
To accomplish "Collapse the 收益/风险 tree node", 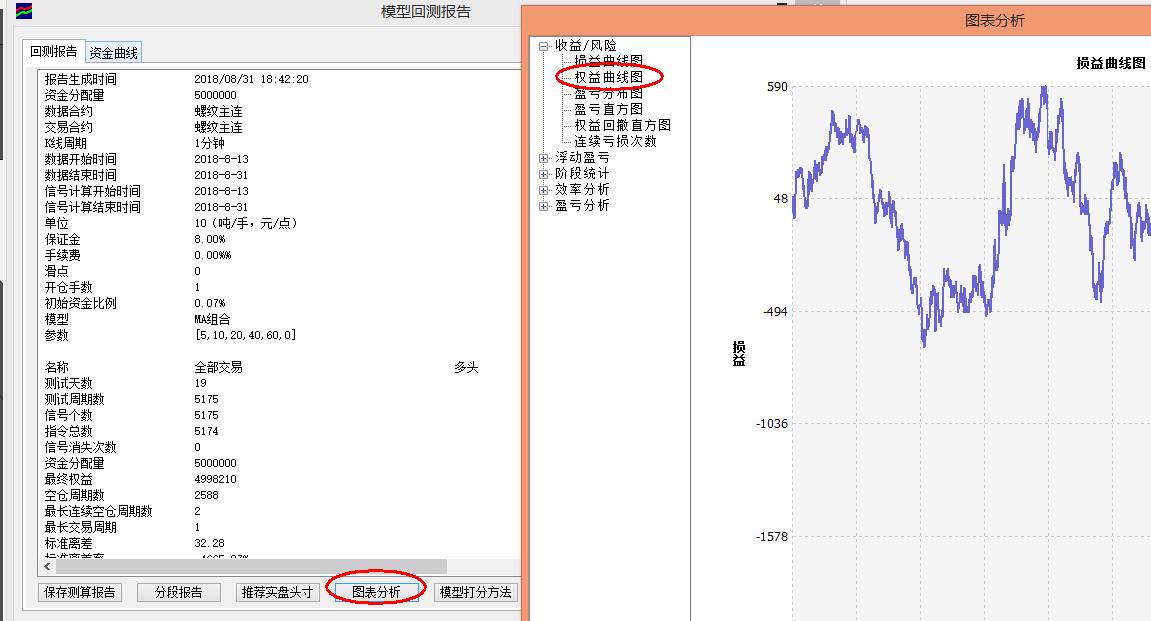I will [544, 46].
